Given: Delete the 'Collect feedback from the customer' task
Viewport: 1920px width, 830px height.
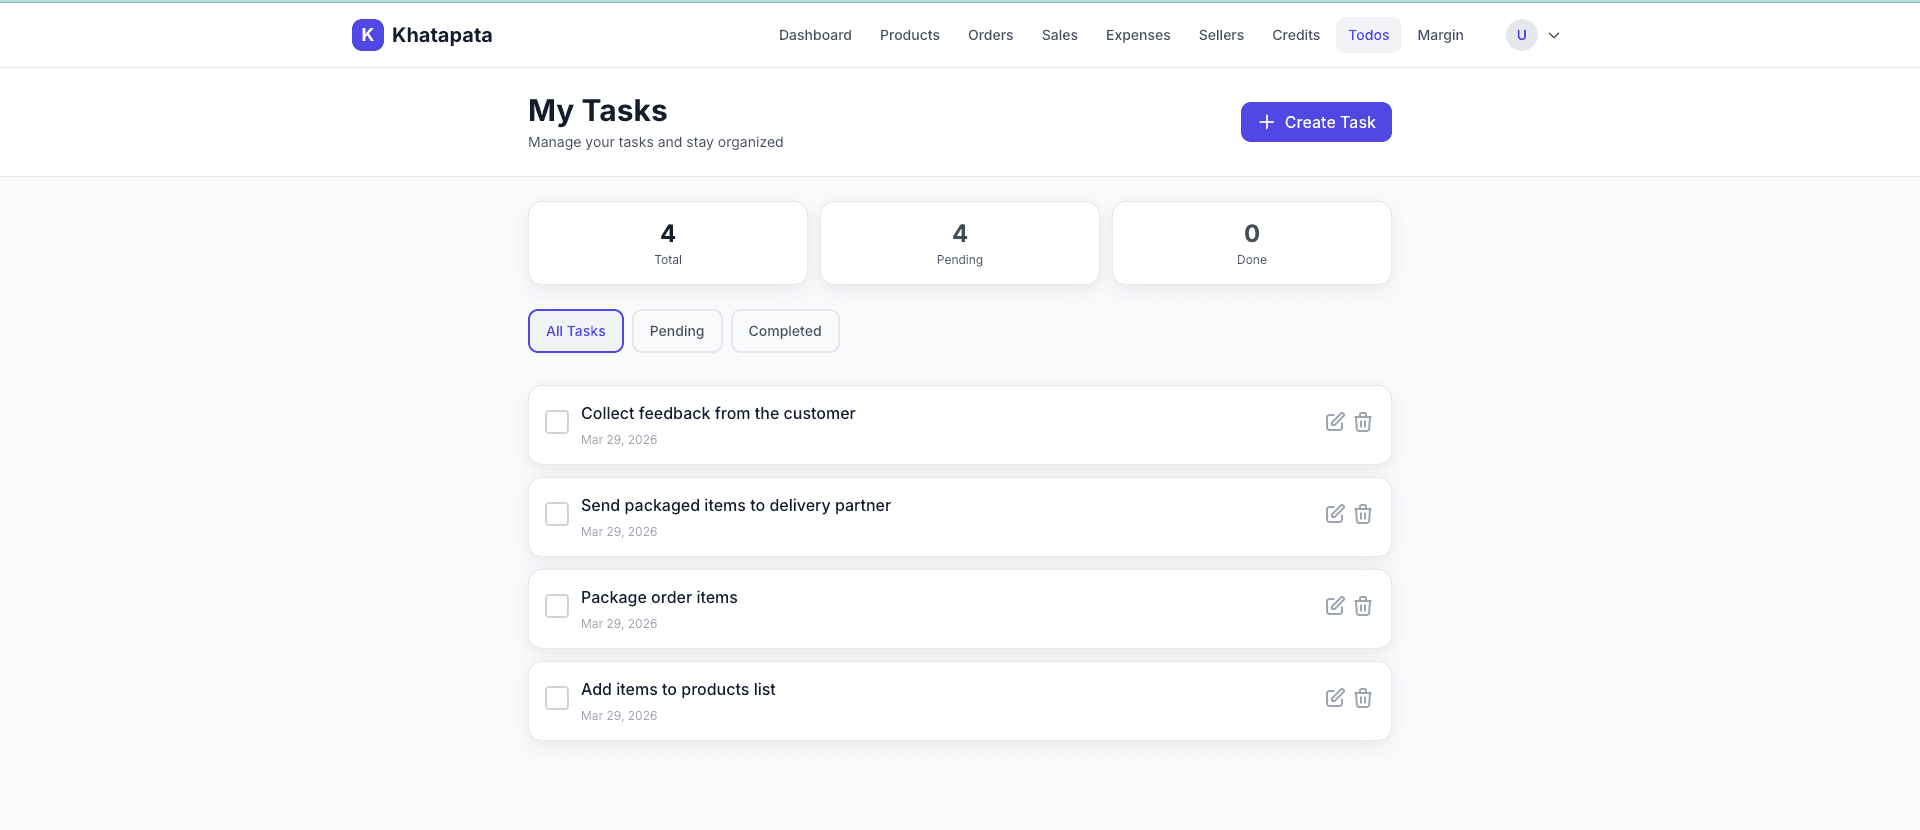Looking at the screenshot, I should click(1363, 422).
